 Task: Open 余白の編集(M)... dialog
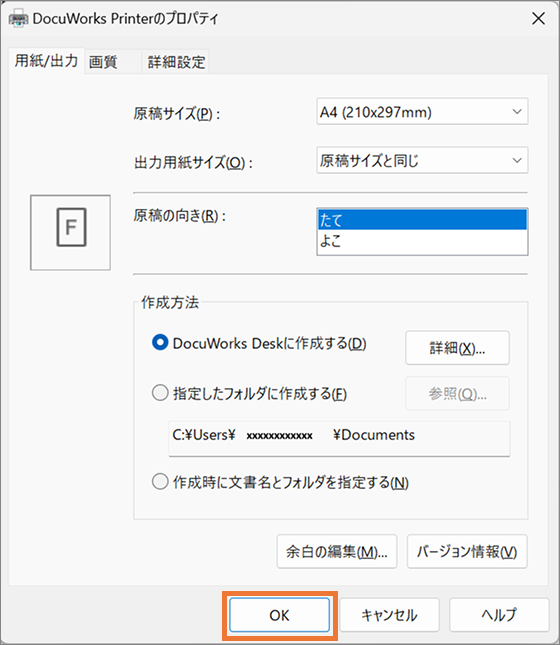(x=337, y=552)
